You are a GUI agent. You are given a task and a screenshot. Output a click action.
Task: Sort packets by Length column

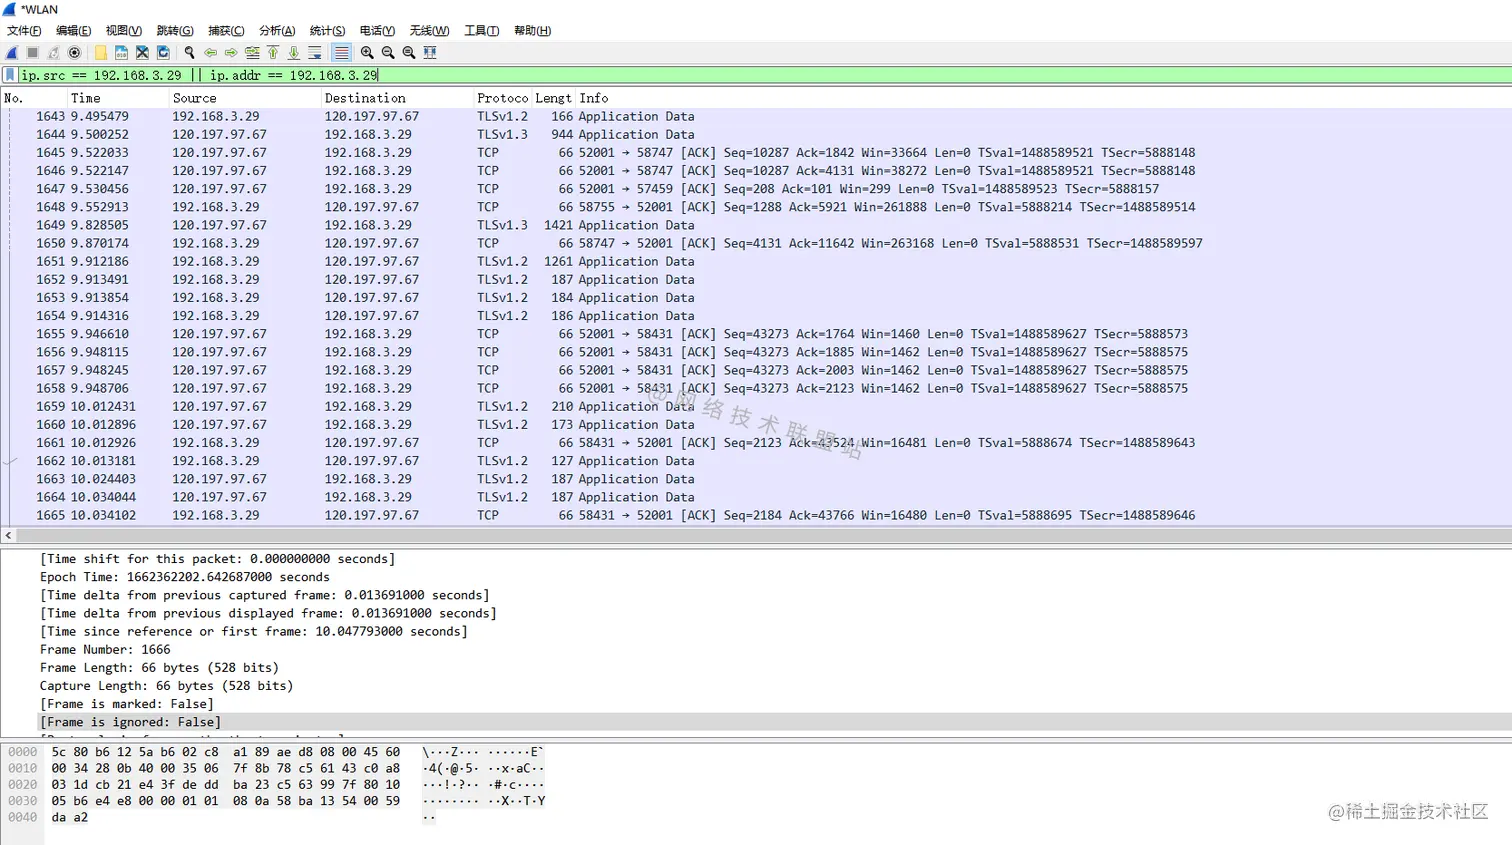click(553, 98)
